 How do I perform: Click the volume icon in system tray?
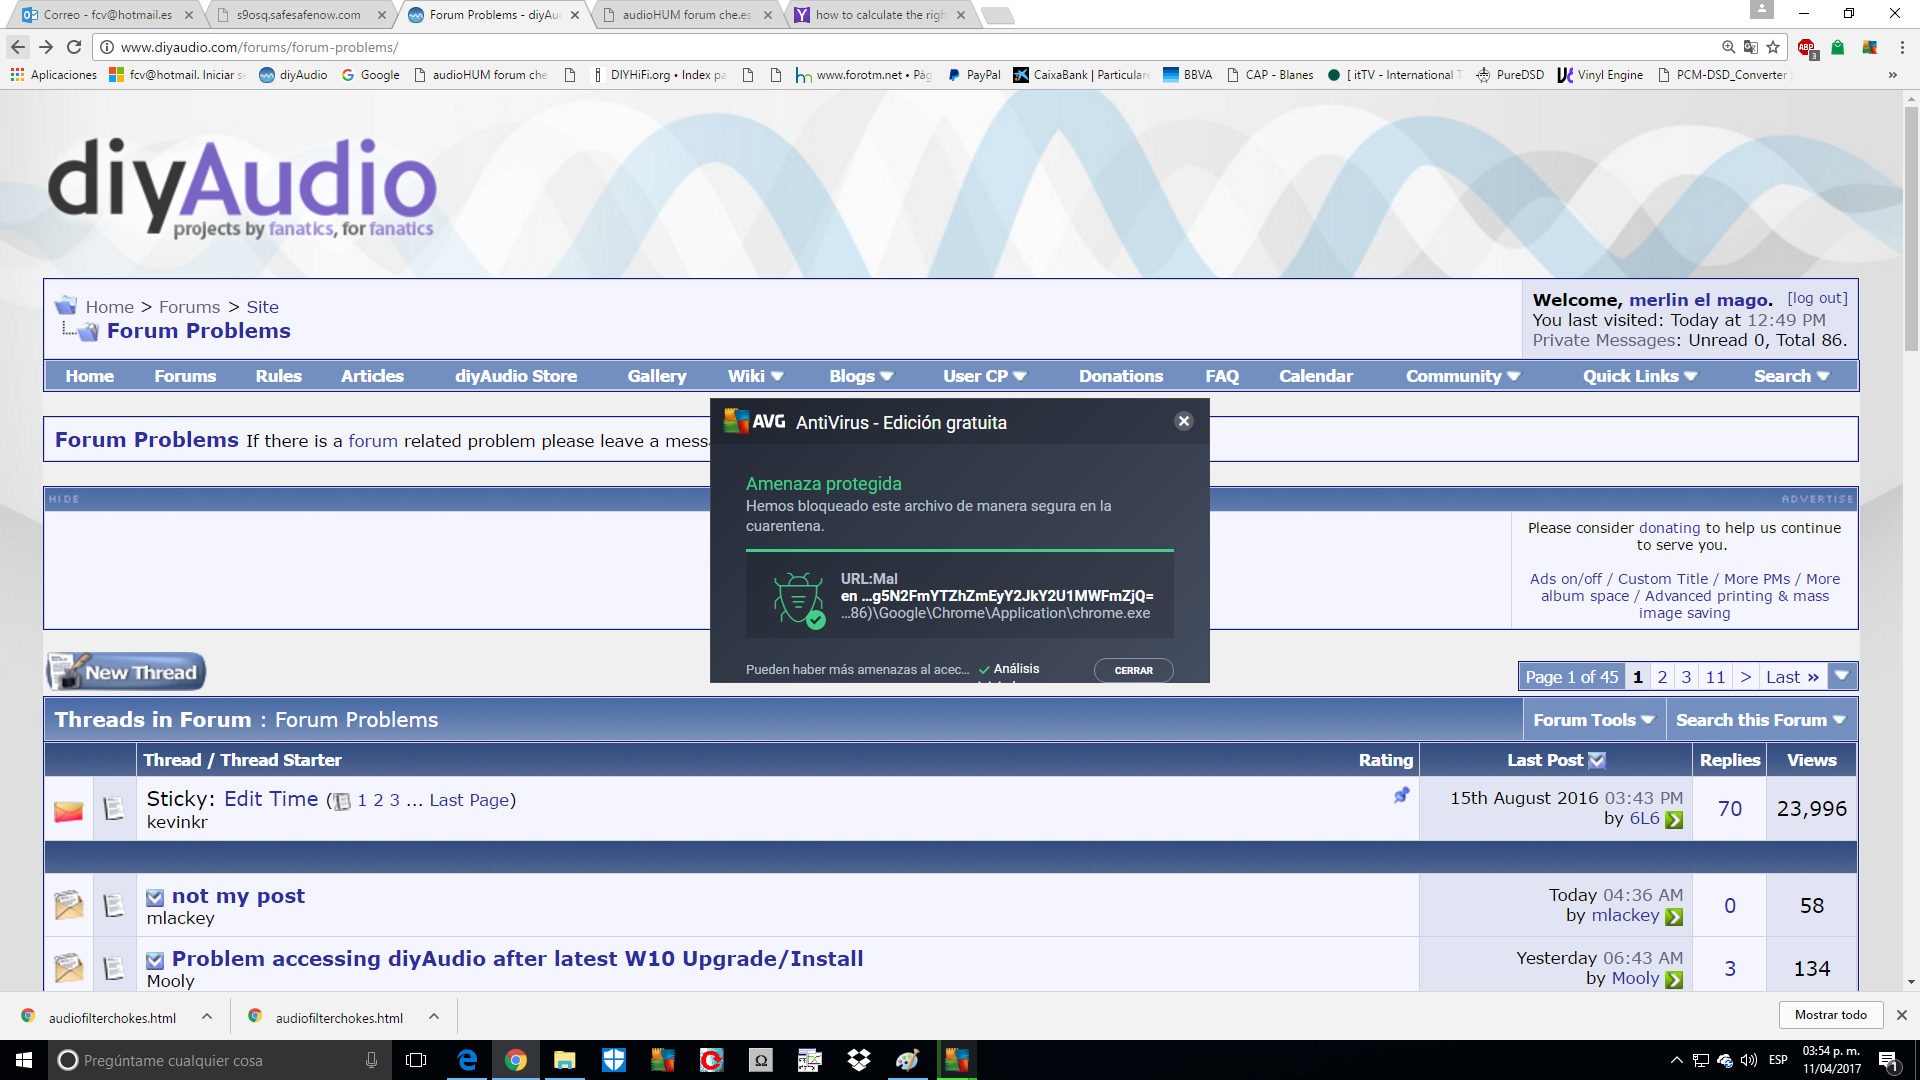tap(1749, 1060)
